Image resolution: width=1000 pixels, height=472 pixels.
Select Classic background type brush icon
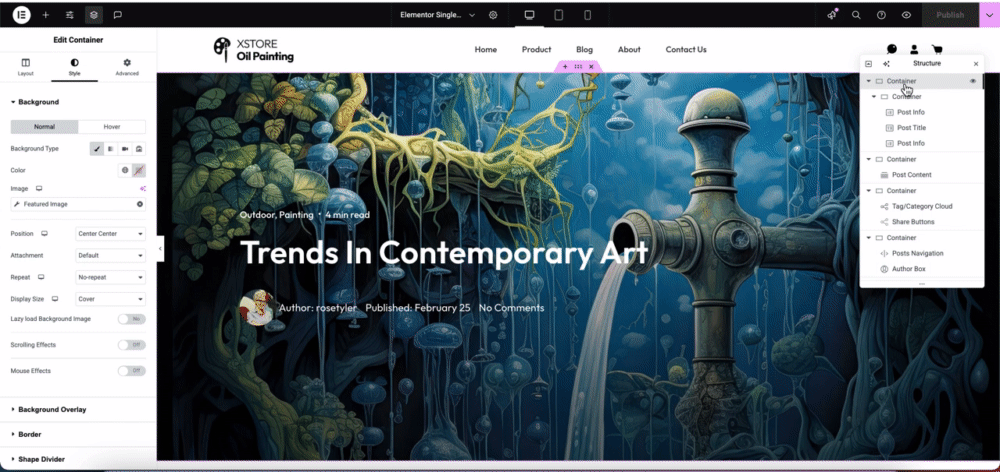pyautogui.click(x=97, y=149)
